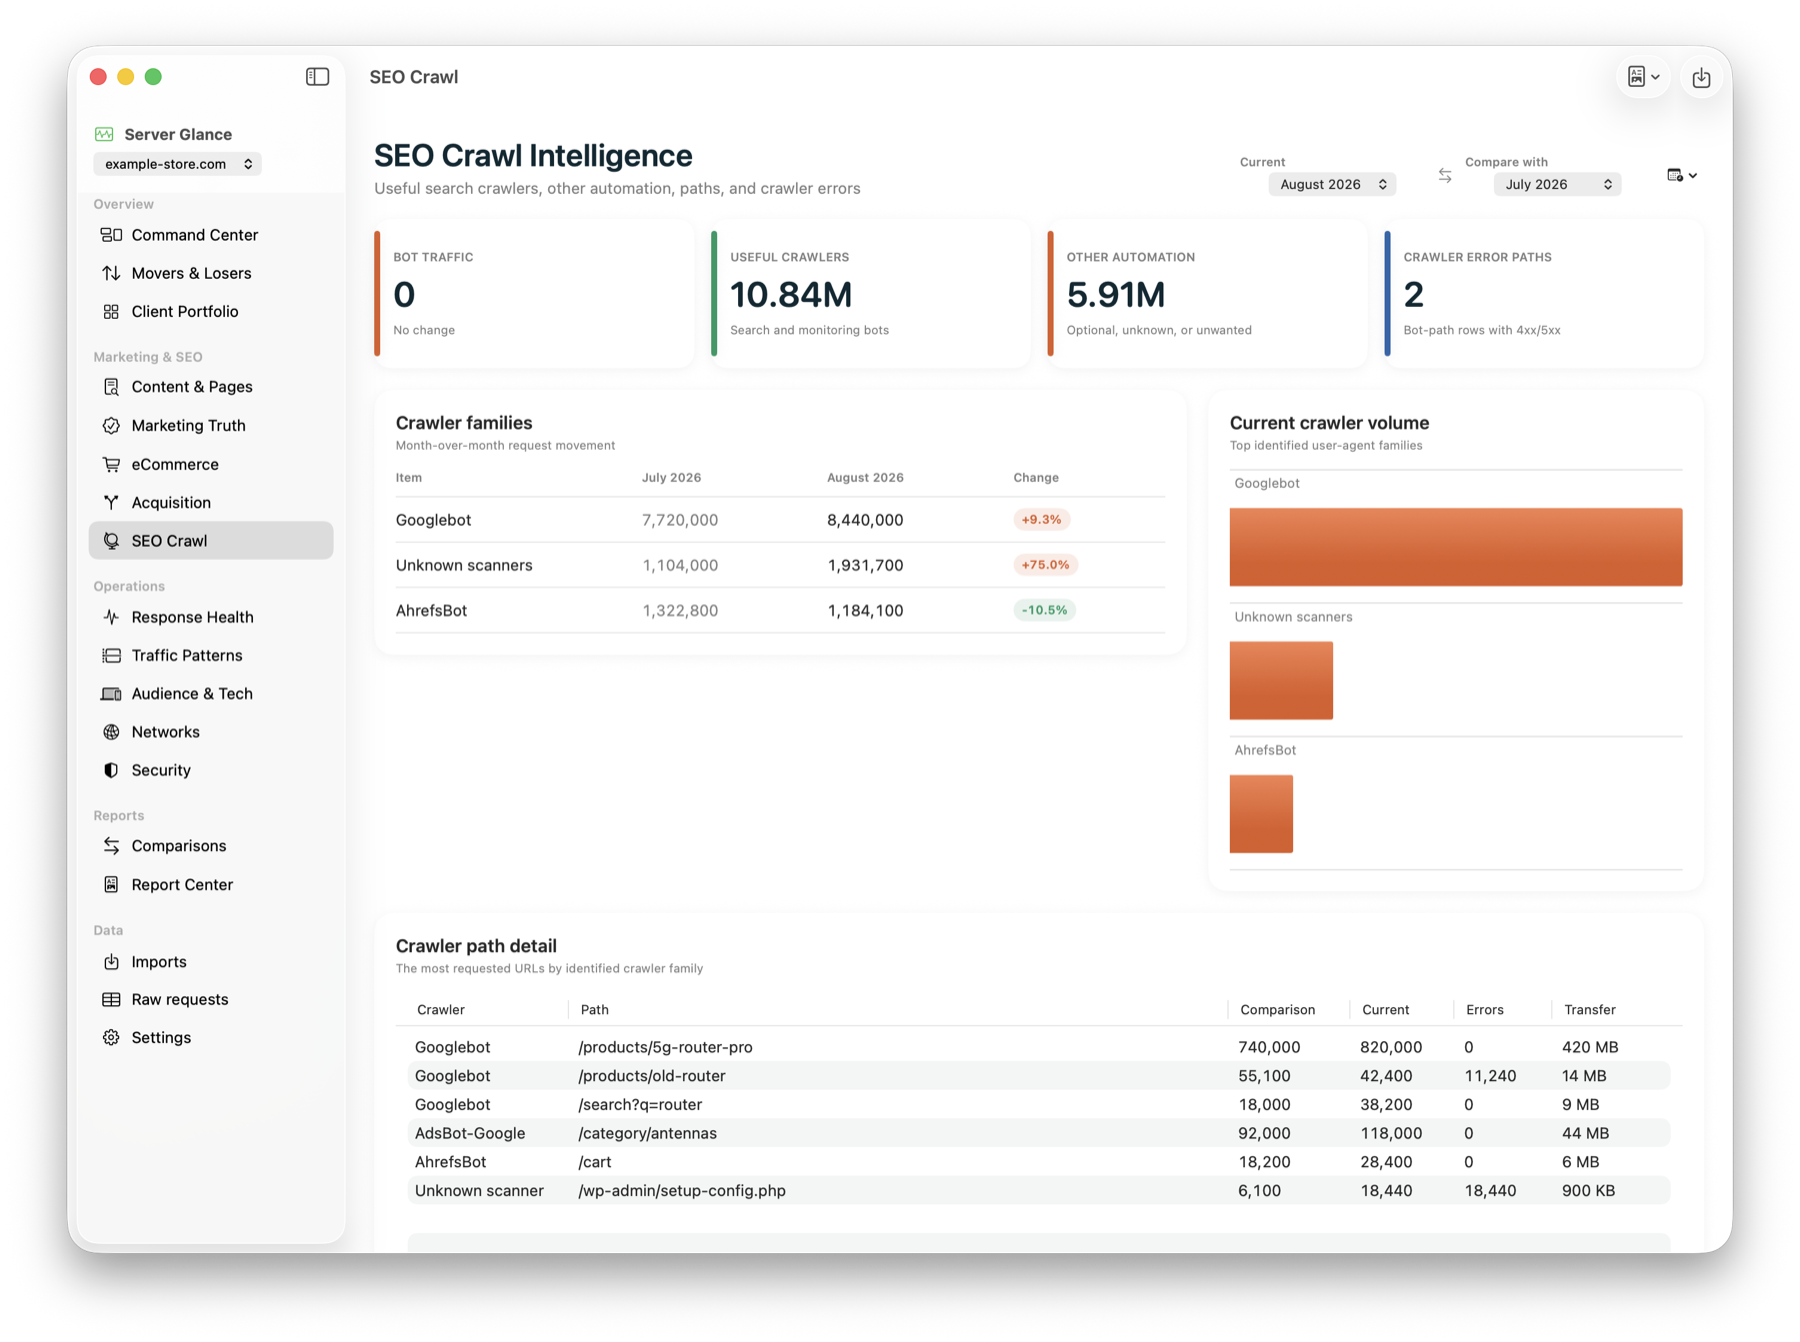Viewport: 1800px width, 1342px height.
Task: Click the Client Portfolio grid icon
Action: (x=111, y=311)
